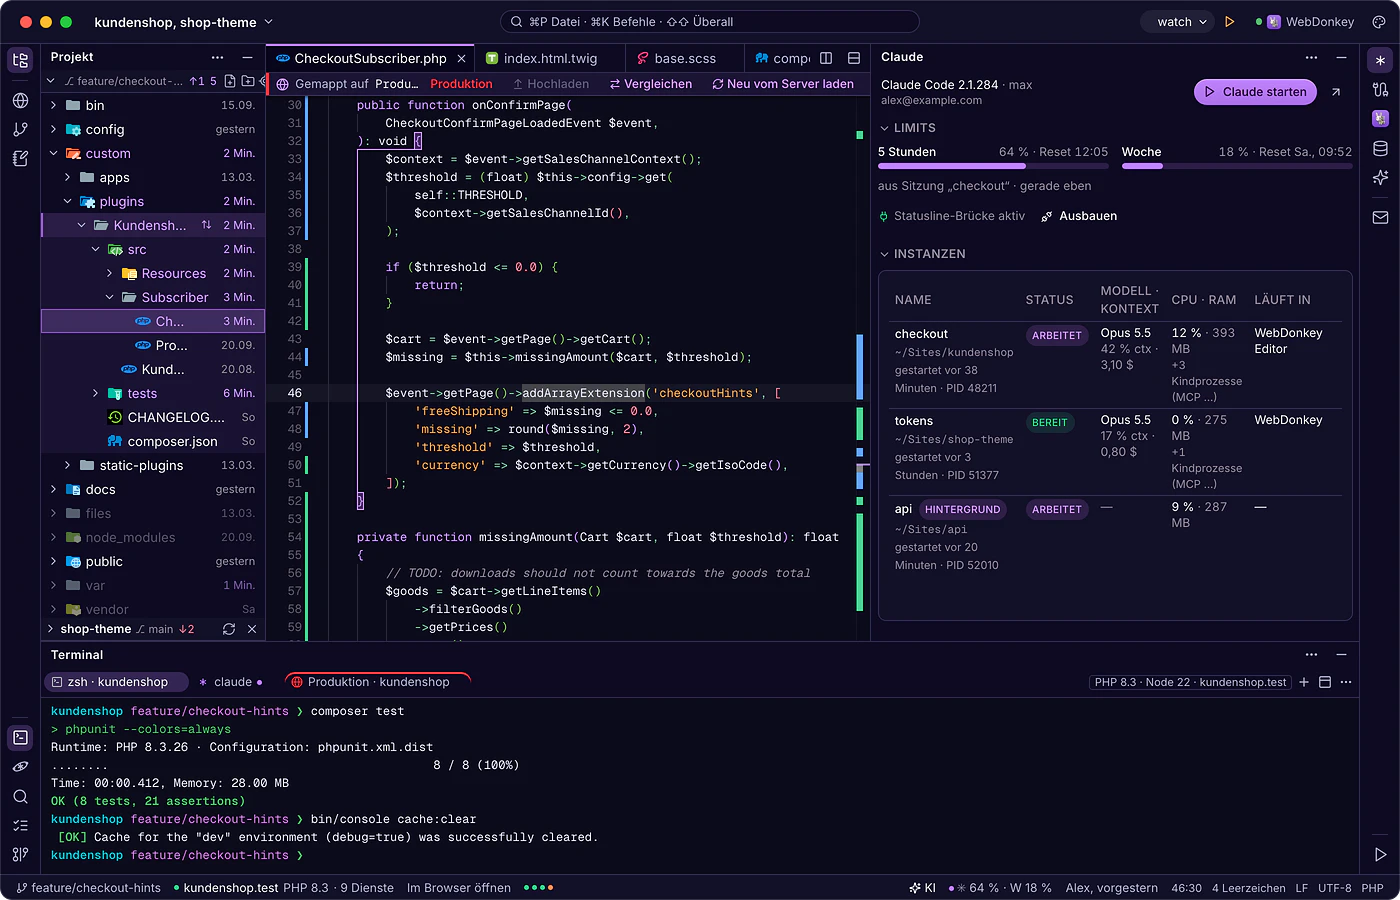Open the database panel in right sidebar
Image resolution: width=1400 pixels, height=900 pixels.
pyautogui.click(x=1380, y=149)
